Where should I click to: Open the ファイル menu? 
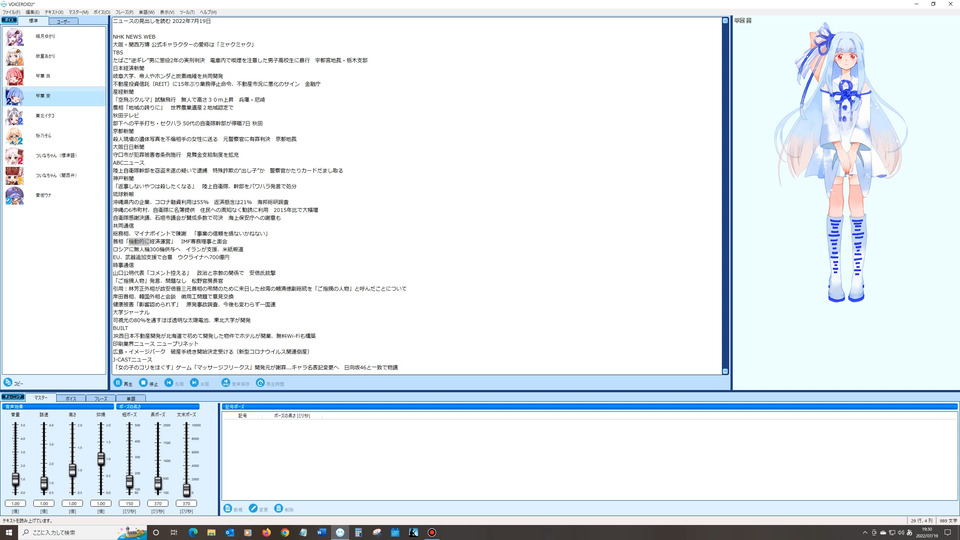click(11, 12)
